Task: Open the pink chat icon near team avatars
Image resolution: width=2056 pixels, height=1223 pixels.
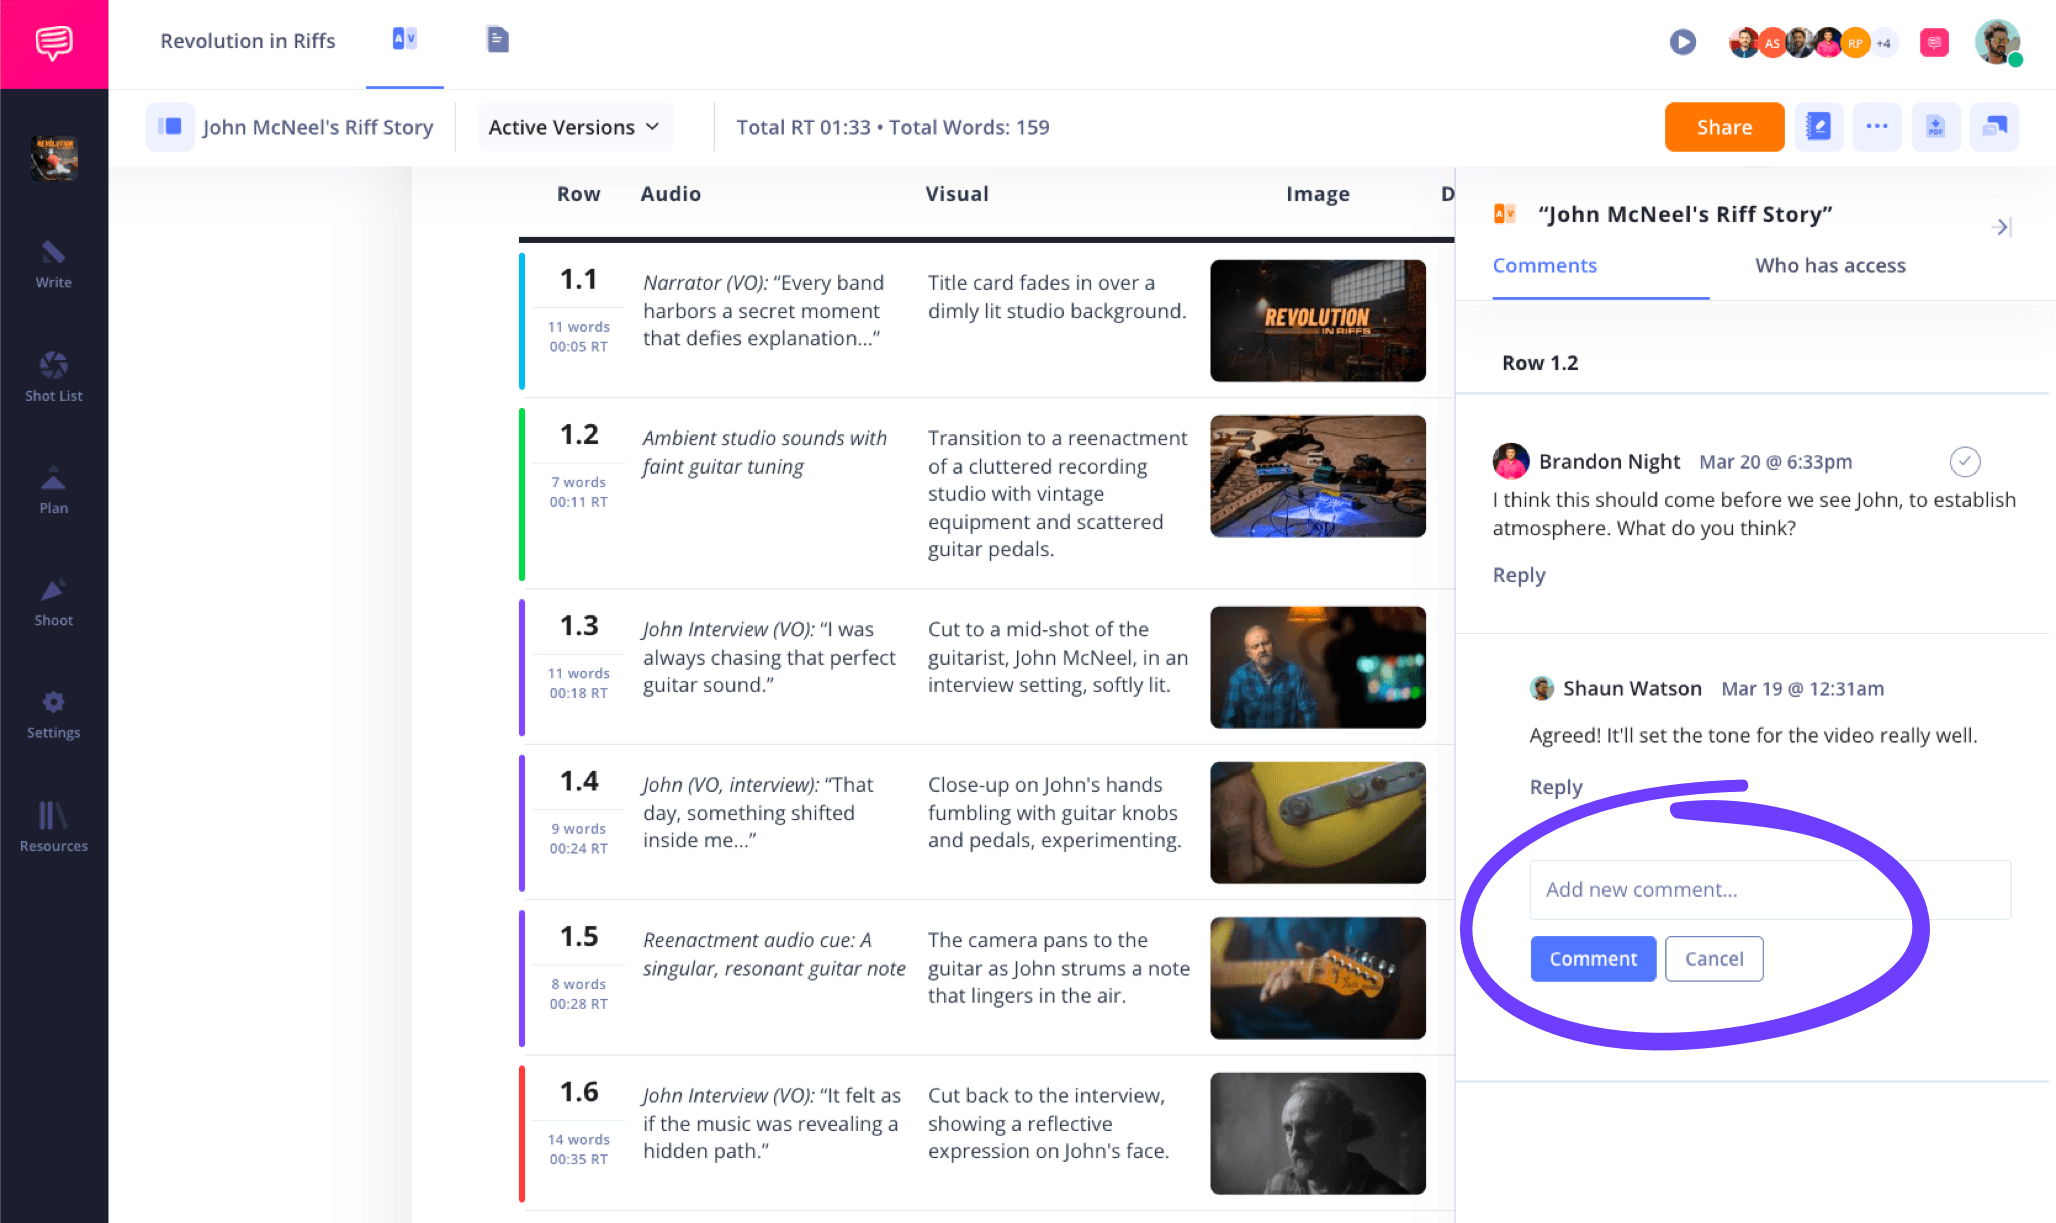Action: (1933, 42)
